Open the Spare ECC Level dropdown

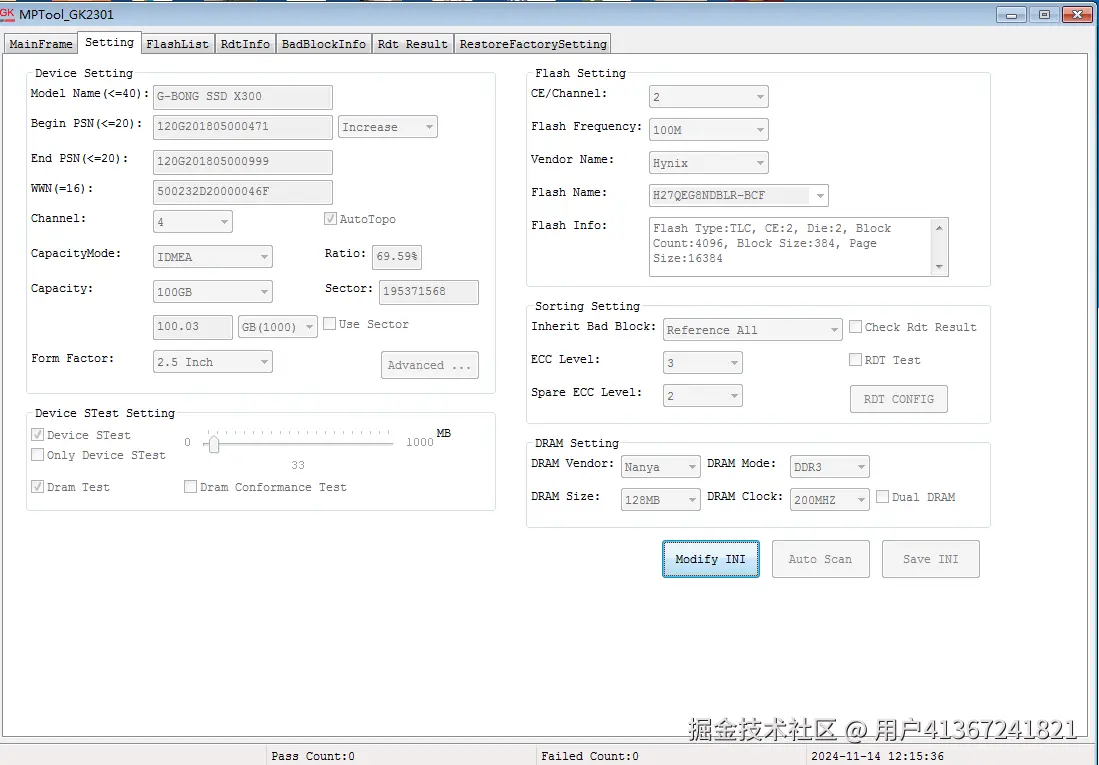pyautogui.click(x=702, y=395)
